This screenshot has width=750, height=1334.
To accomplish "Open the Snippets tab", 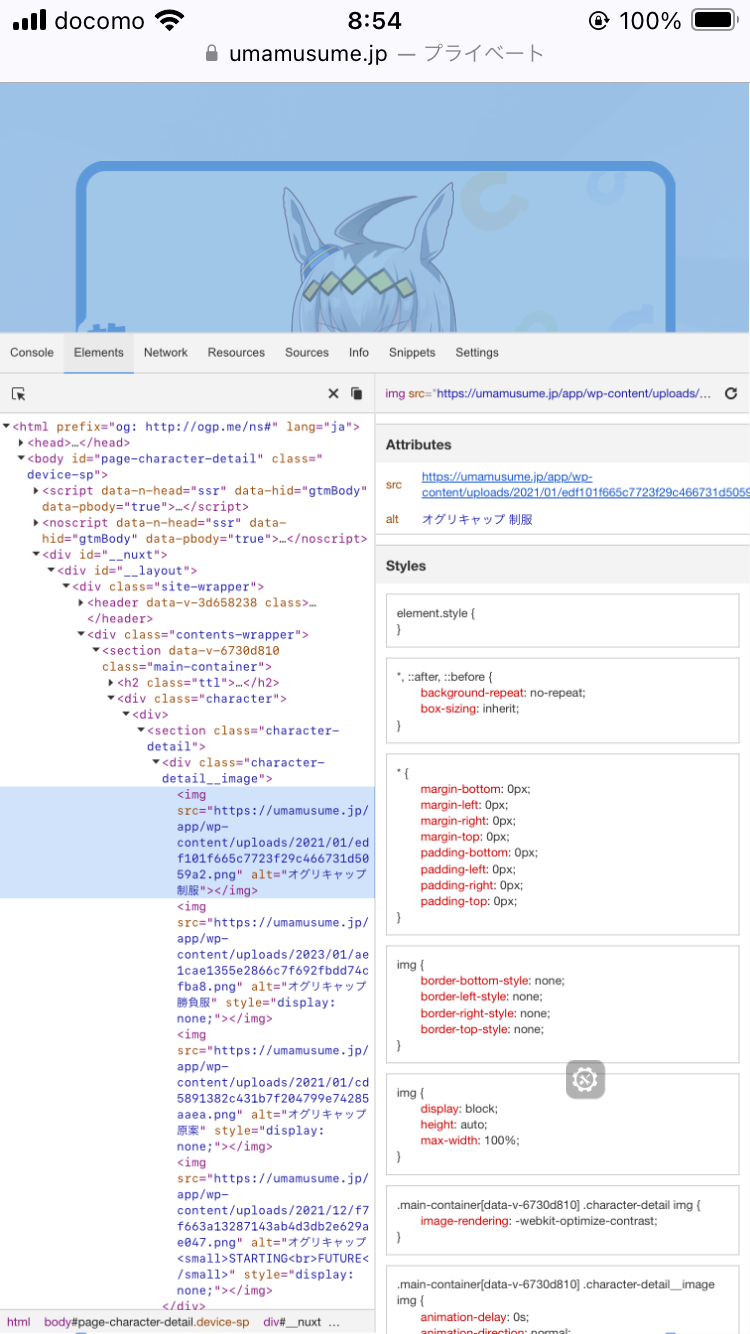I will (x=412, y=353).
